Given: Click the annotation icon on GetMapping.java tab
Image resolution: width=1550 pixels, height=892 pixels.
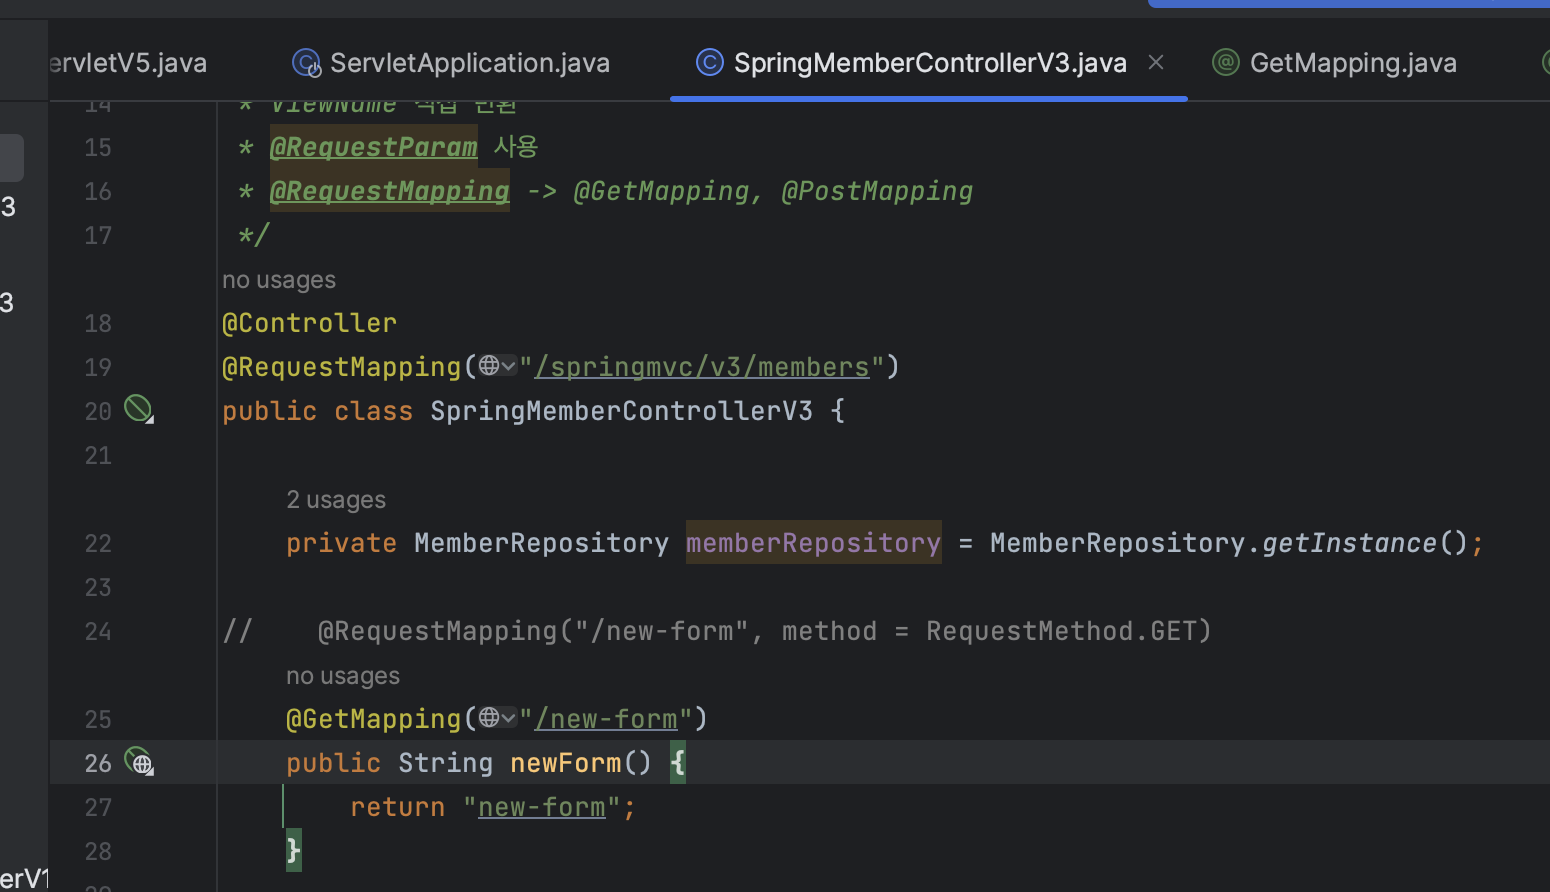Looking at the screenshot, I should (1225, 63).
